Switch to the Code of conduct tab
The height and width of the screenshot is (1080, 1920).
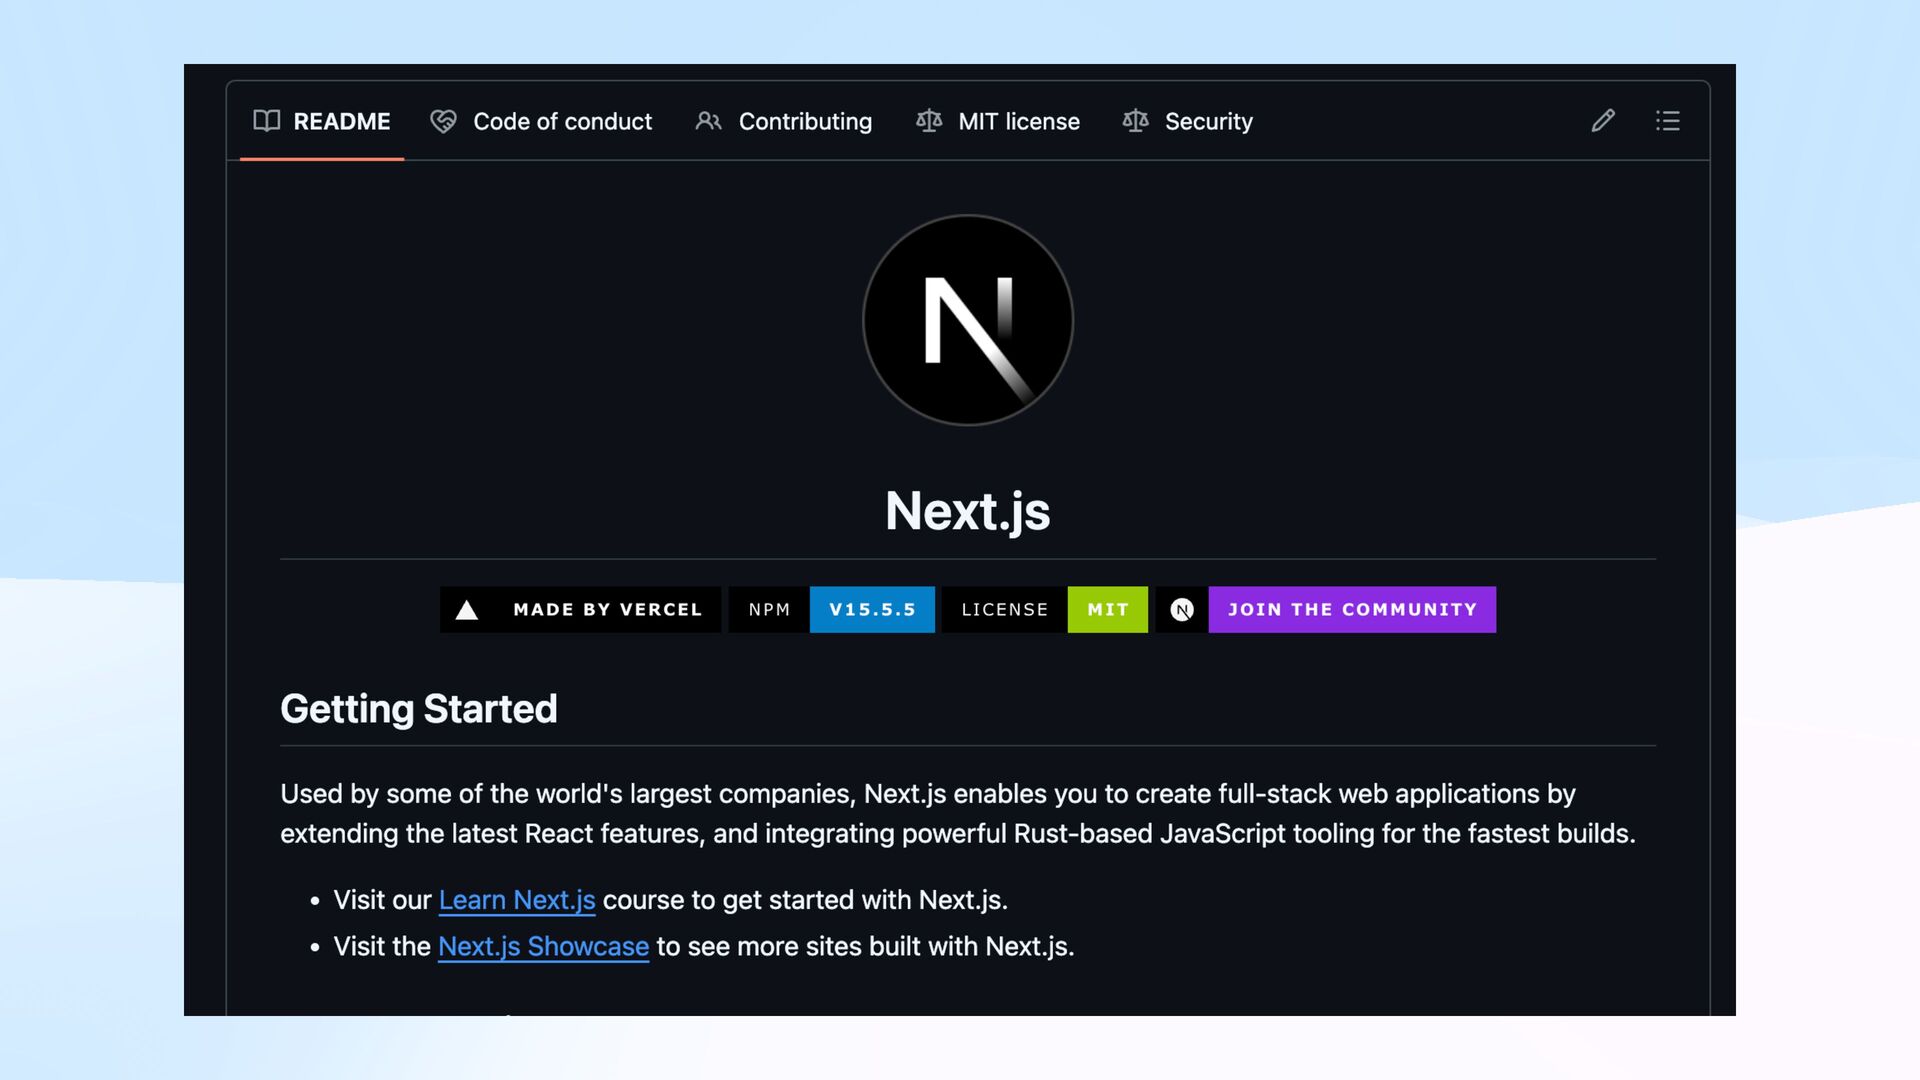tap(562, 121)
